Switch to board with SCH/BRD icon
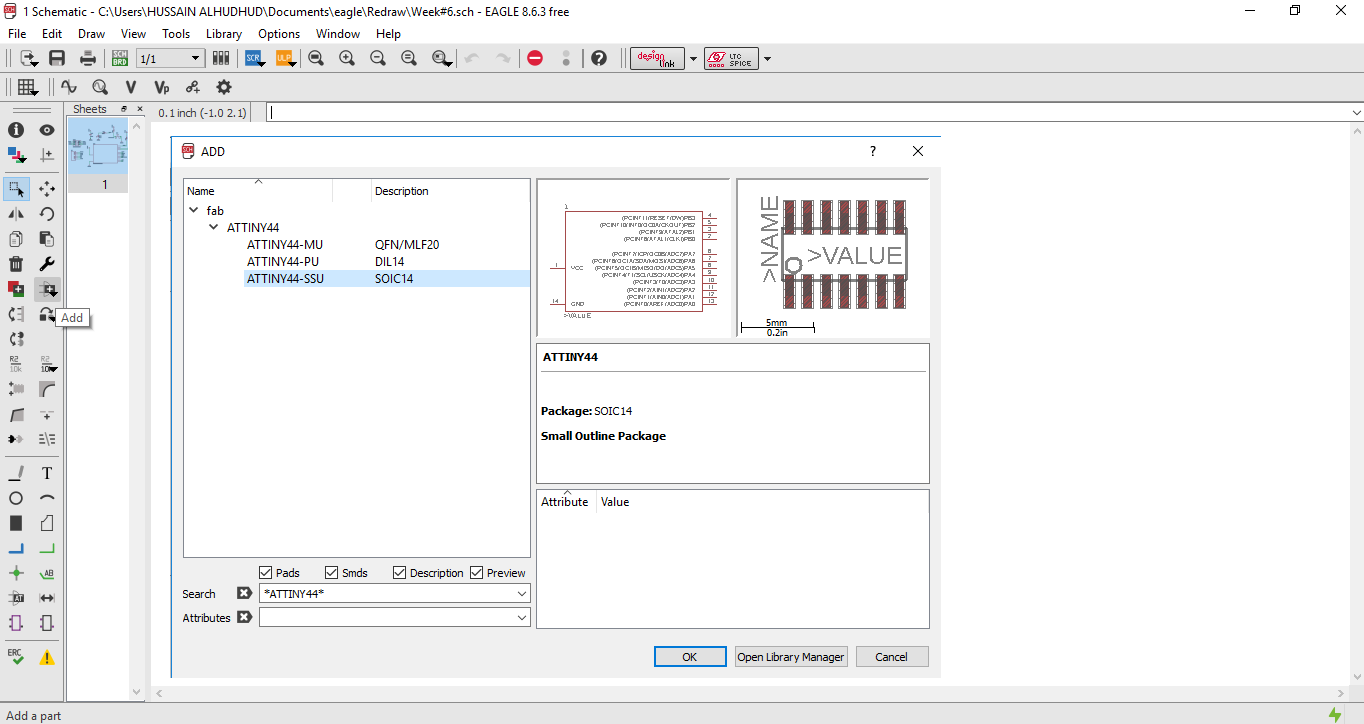This screenshot has height=724, width=1364. [x=120, y=58]
